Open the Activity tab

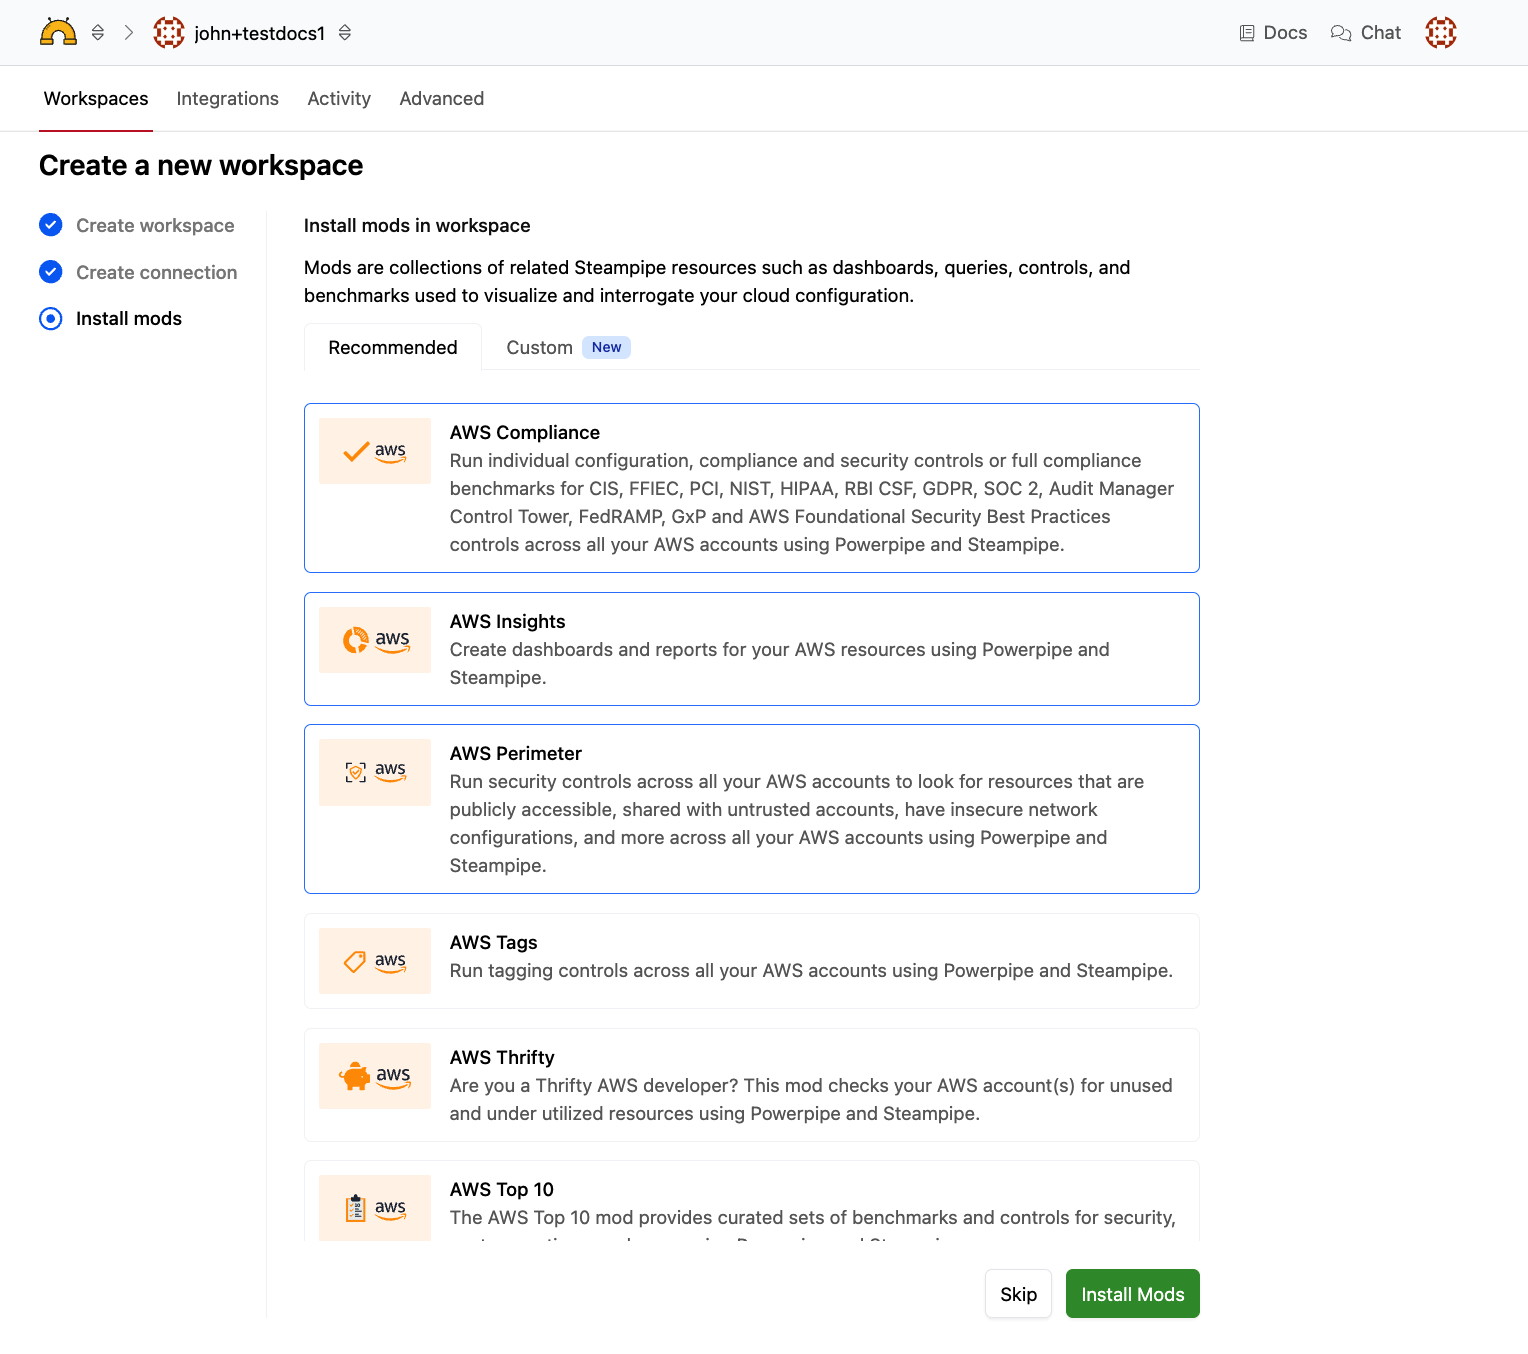click(x=339, y=99)
